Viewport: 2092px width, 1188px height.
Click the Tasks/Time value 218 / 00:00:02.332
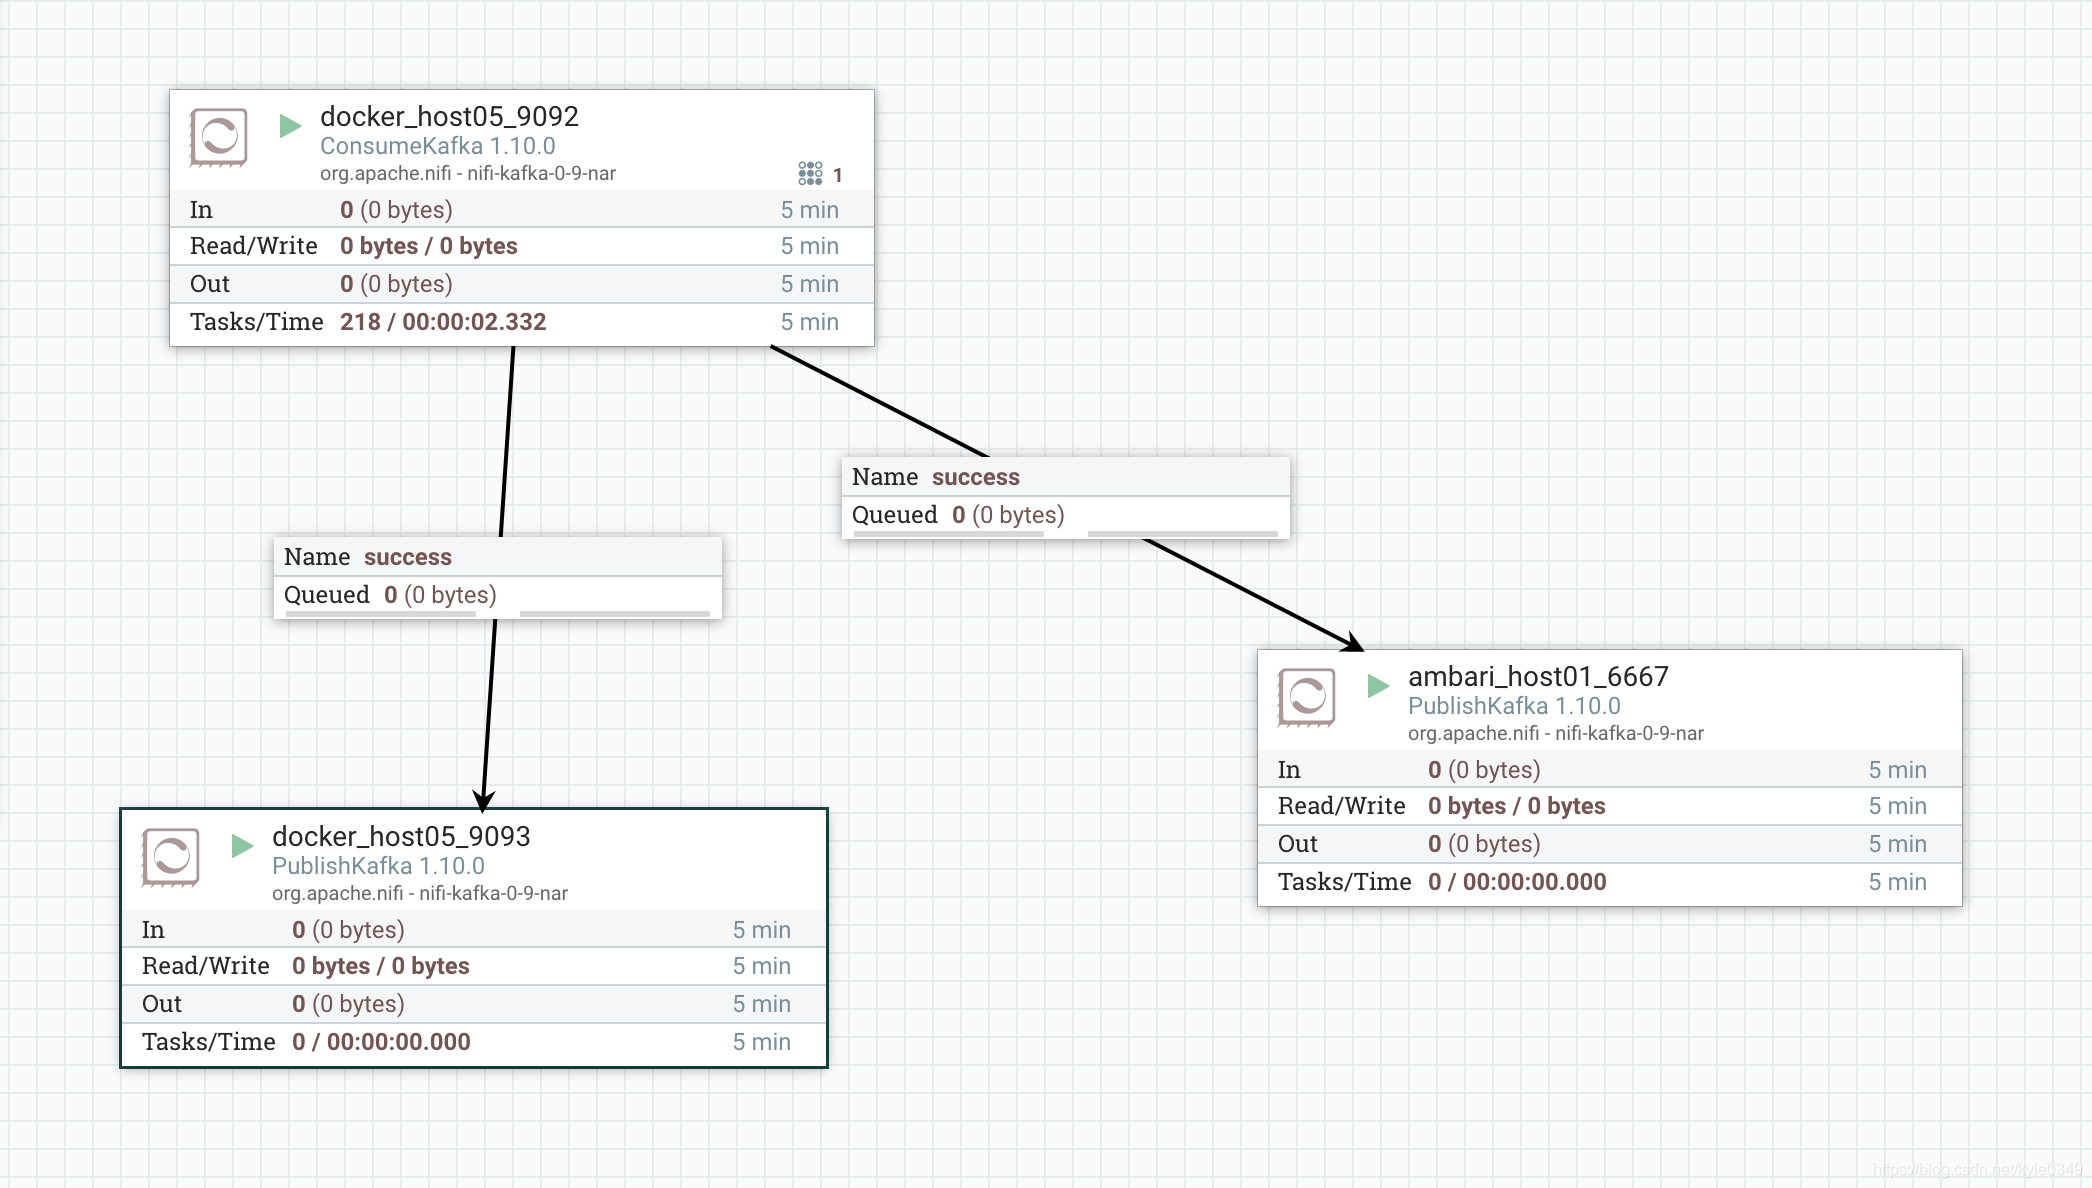pyautogui.click(x=443, y=322)
